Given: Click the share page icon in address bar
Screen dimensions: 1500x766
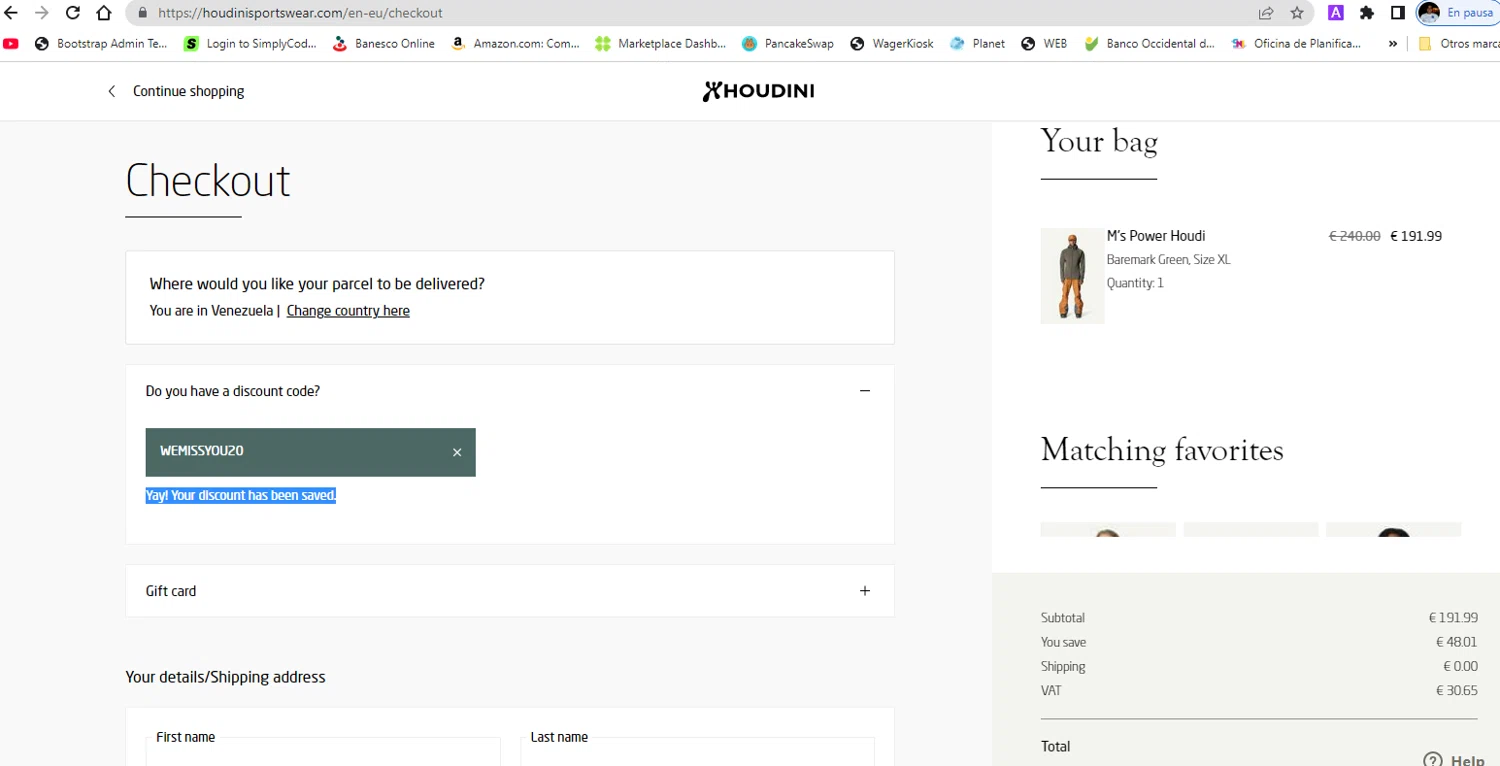Looking at the screenshot, I should [x=1266, y=13].
